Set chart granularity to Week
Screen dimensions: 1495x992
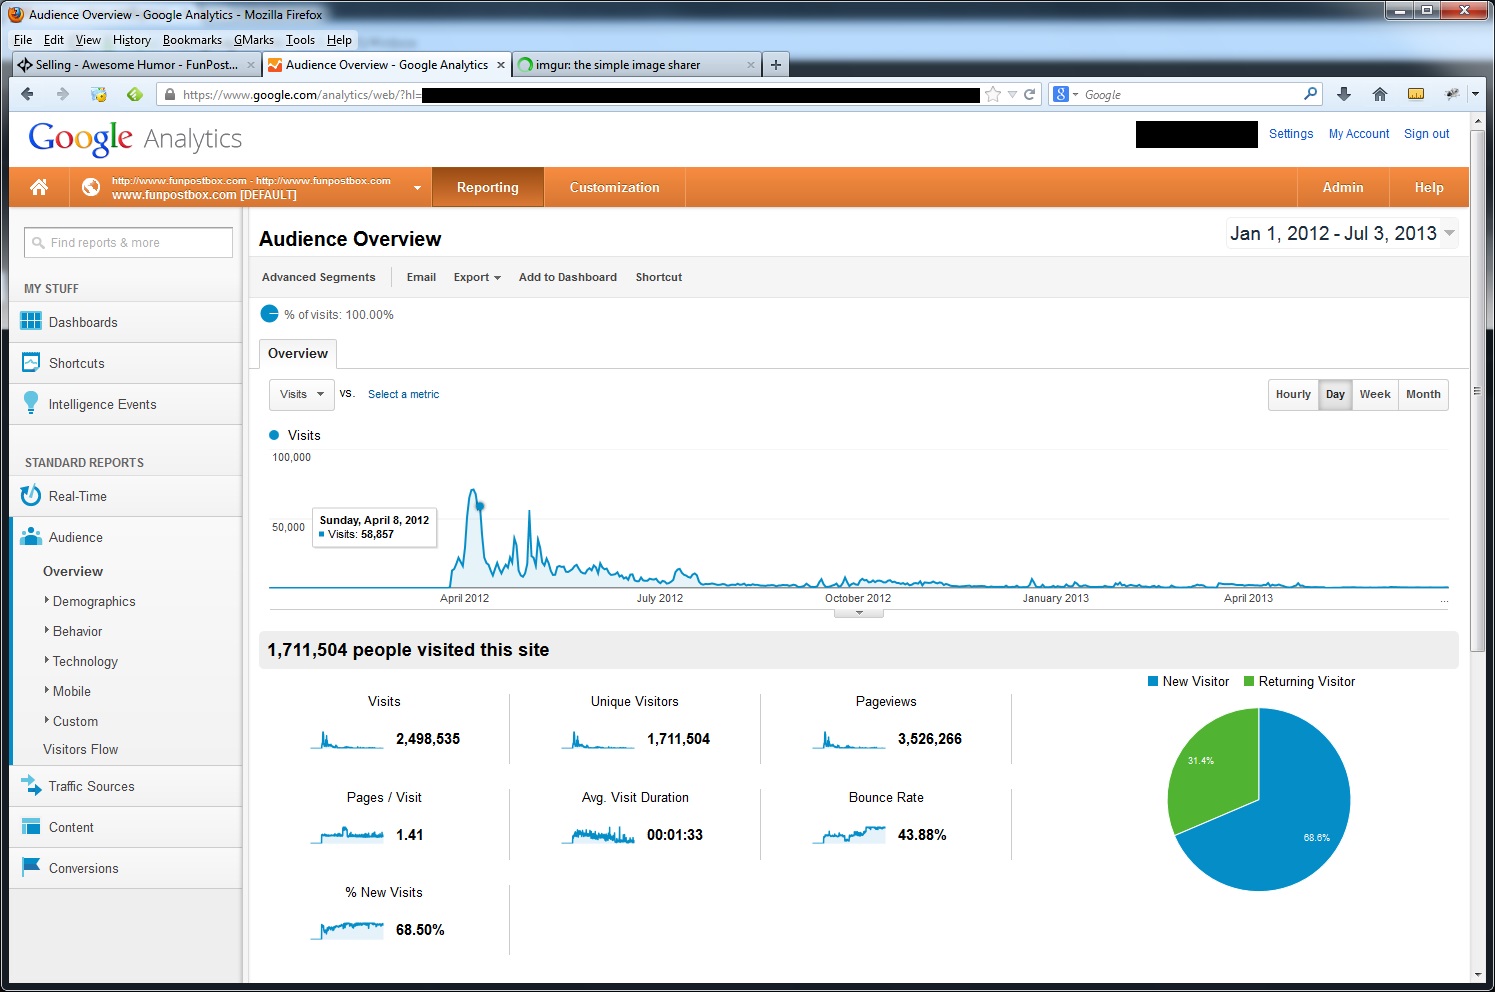[1375, 394]
